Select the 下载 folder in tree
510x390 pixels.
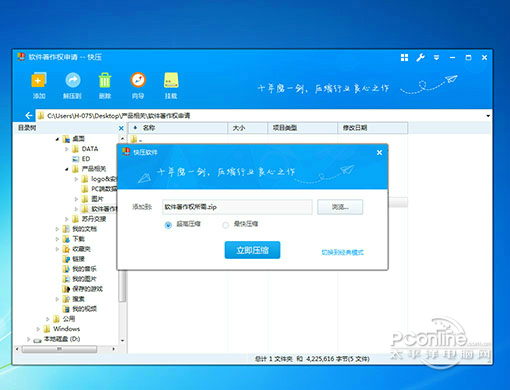coord(79,239)
